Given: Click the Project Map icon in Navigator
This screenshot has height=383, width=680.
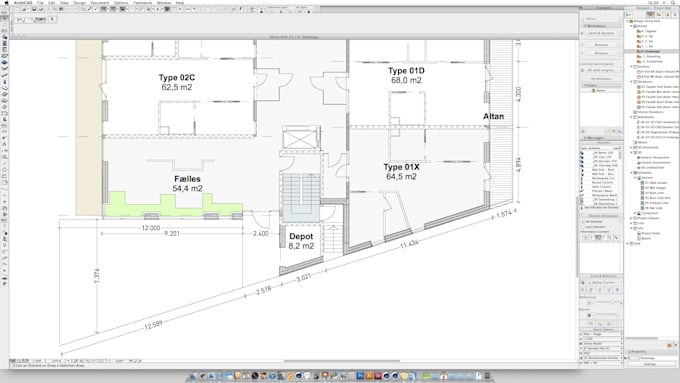Looking at the screenshot, I should click(x=650, y=14).
